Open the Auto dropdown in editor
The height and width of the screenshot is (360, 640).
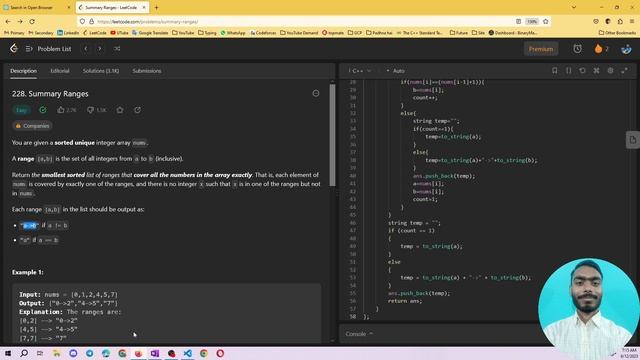[395, 71]
